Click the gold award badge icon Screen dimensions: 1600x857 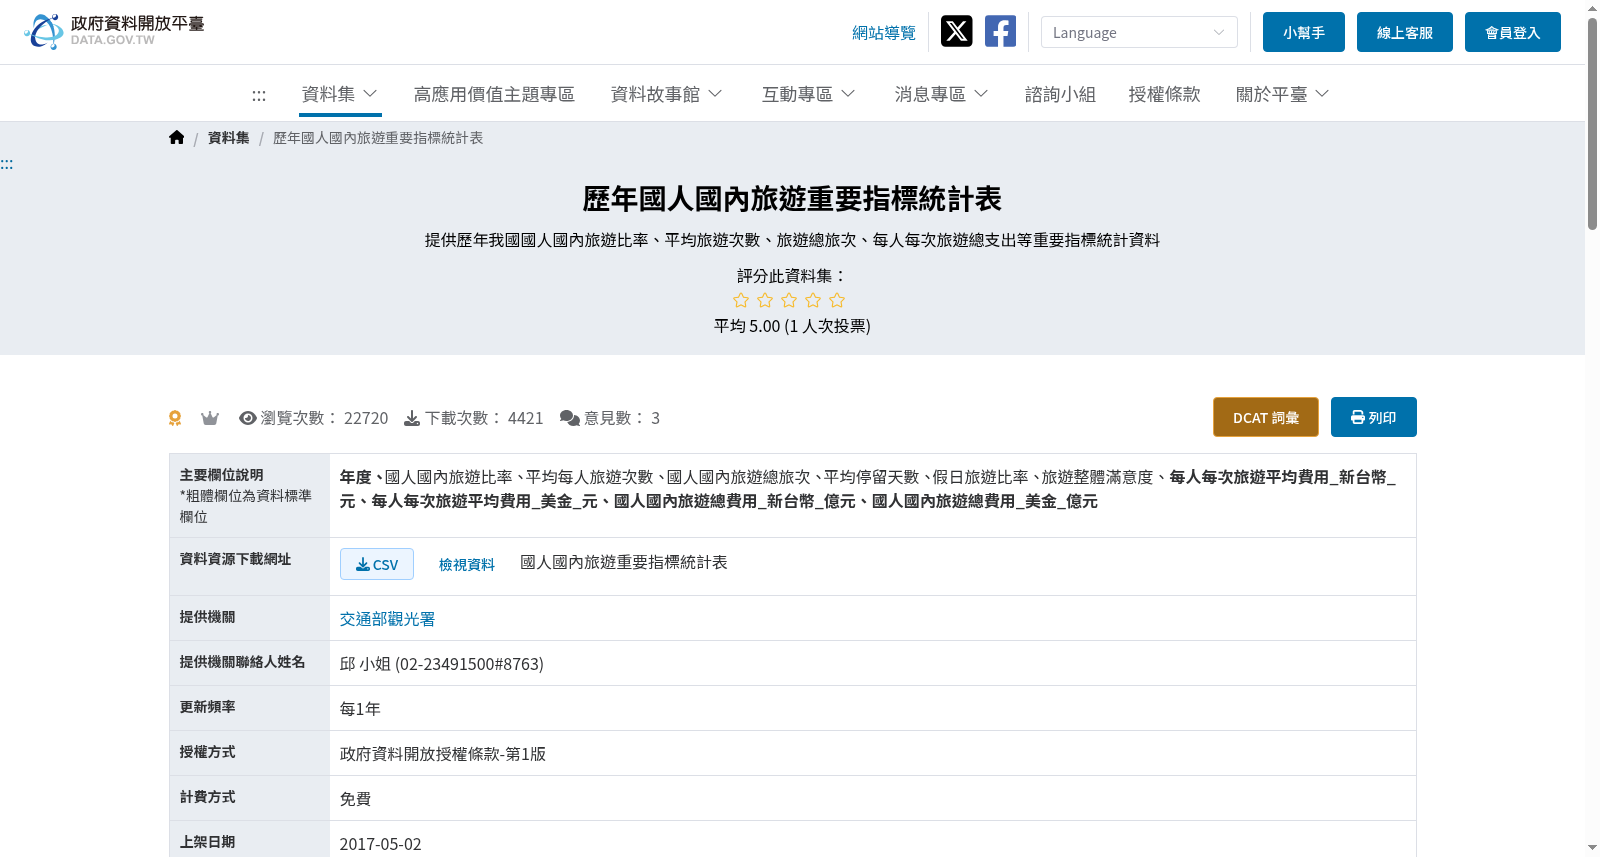point(175,418)
